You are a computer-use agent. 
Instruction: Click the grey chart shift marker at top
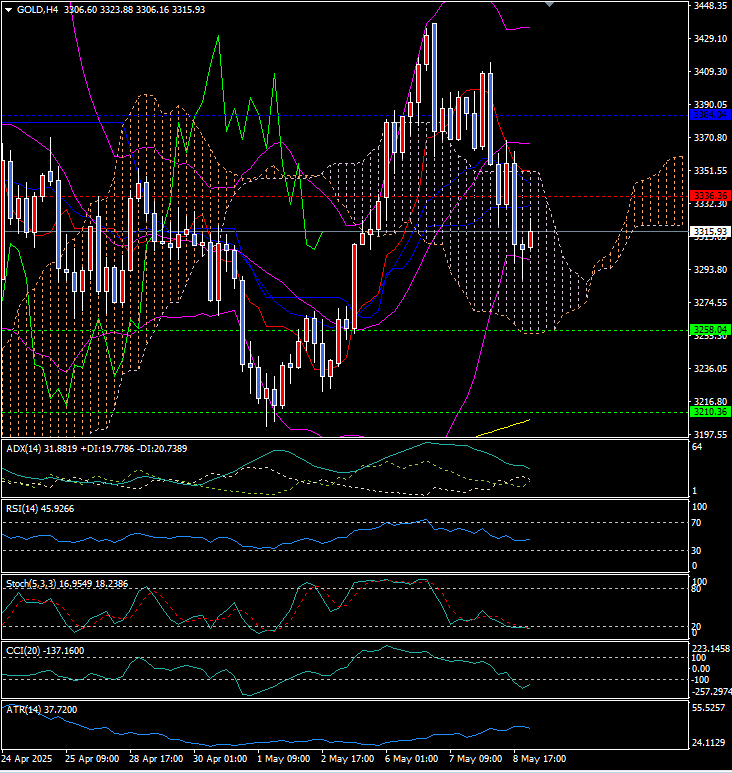tap(550, 4)
